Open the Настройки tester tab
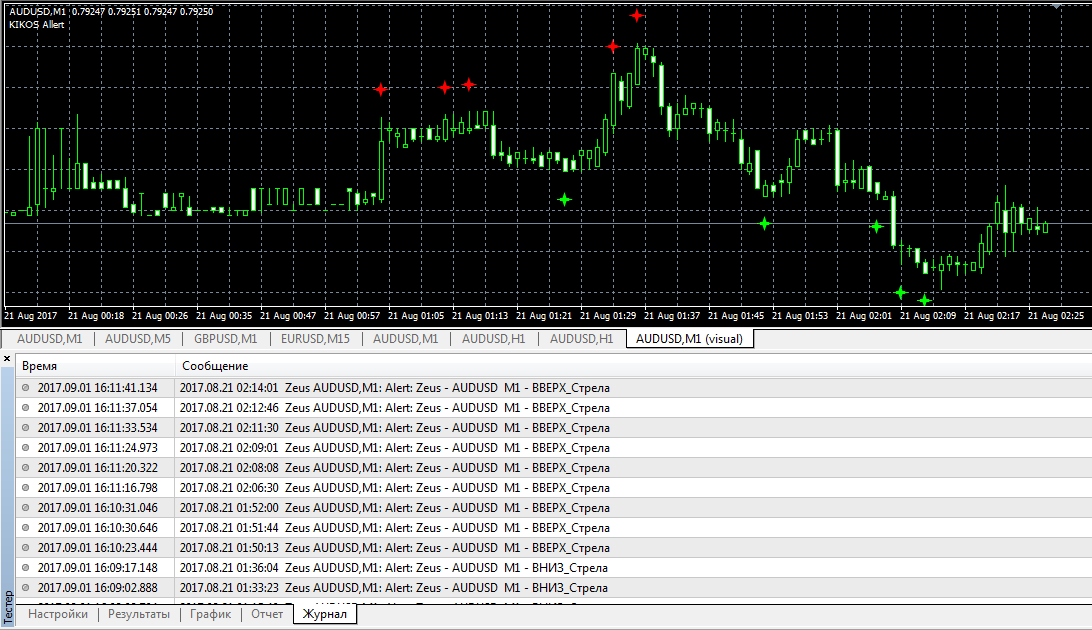This screenshot has width=1092, height=630. coord(58,614)
